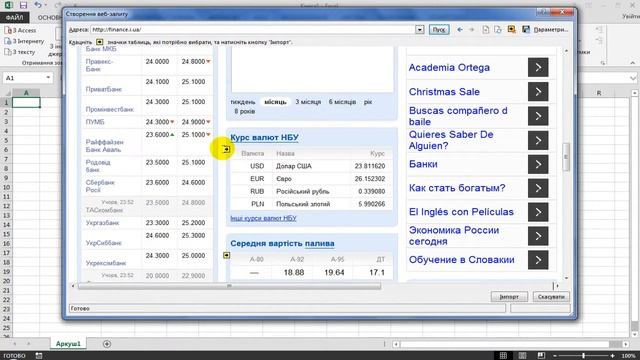Open Параметри options button
This screenshot has height=360, width=640.
[551, 29]
